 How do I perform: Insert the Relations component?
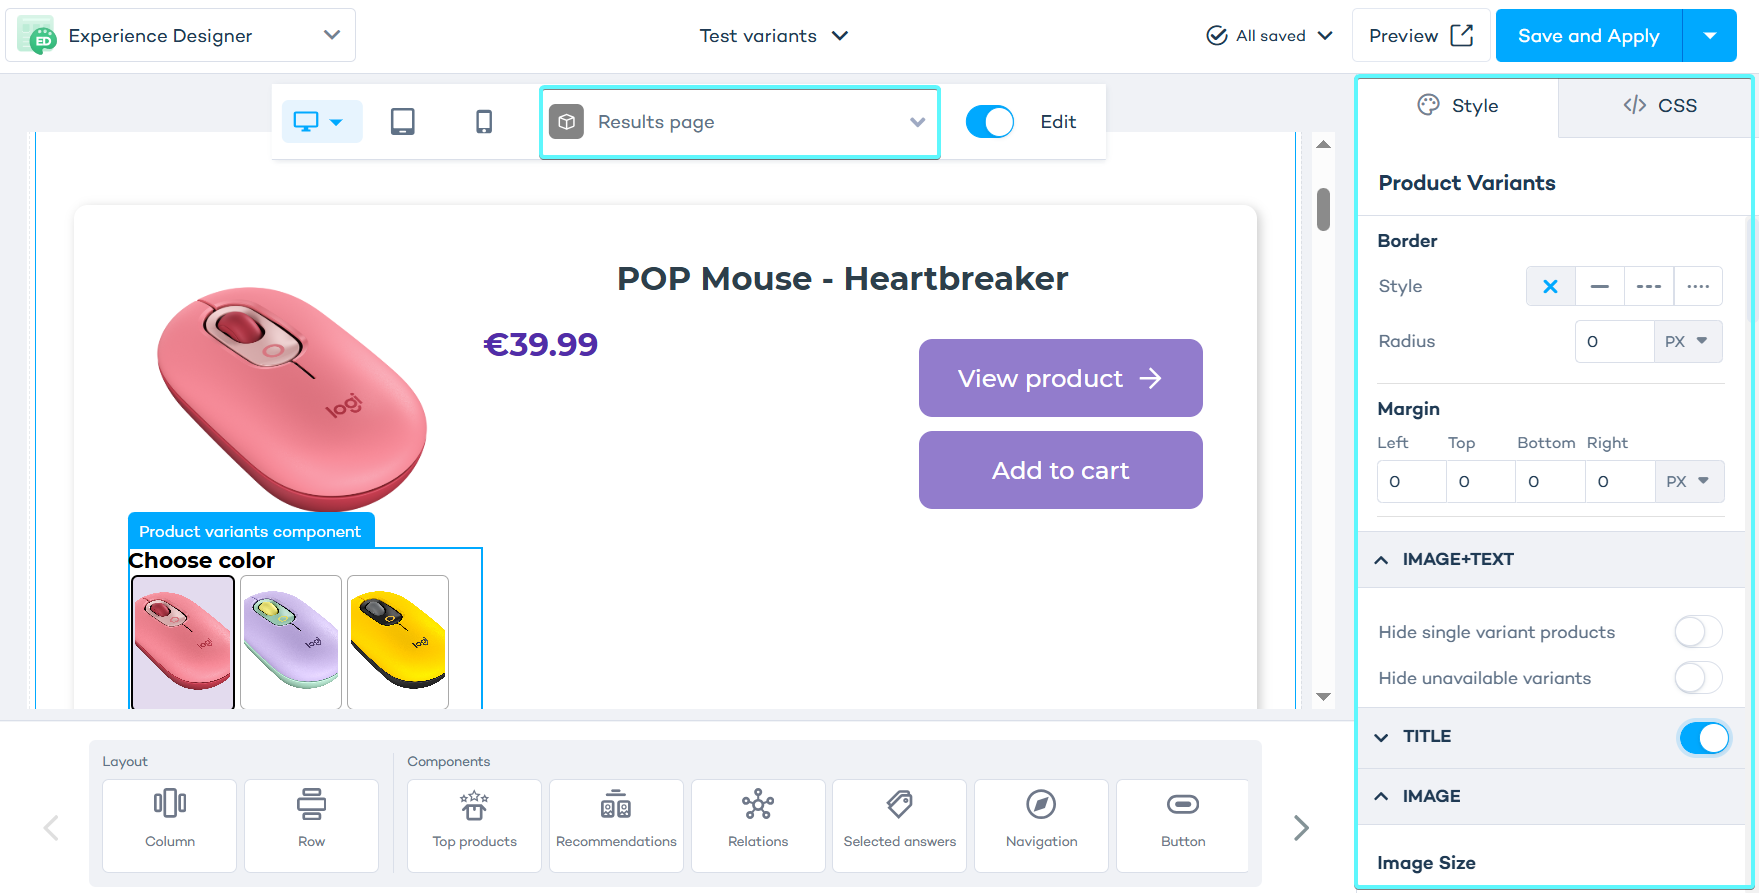point(758,825)
